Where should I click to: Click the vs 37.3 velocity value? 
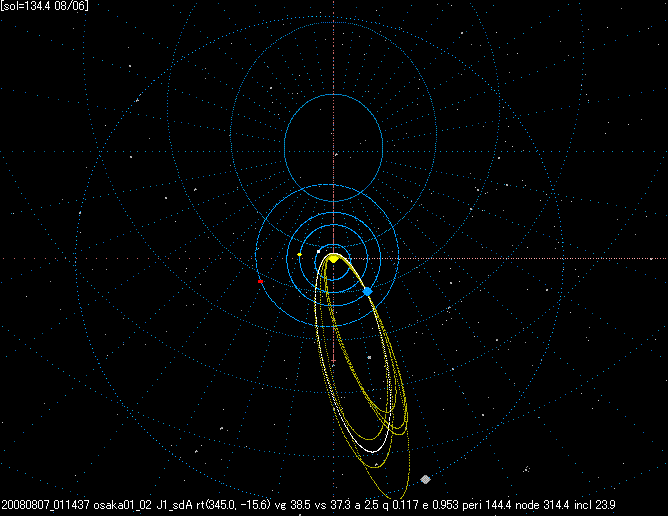(x=331, y=505)
